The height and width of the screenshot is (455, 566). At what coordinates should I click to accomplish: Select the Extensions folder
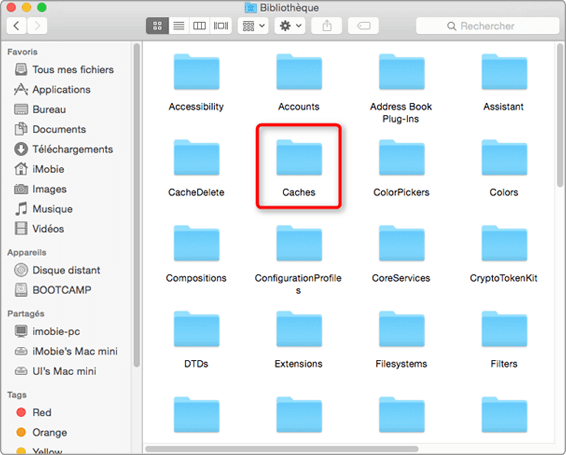[x=299, y=340]
